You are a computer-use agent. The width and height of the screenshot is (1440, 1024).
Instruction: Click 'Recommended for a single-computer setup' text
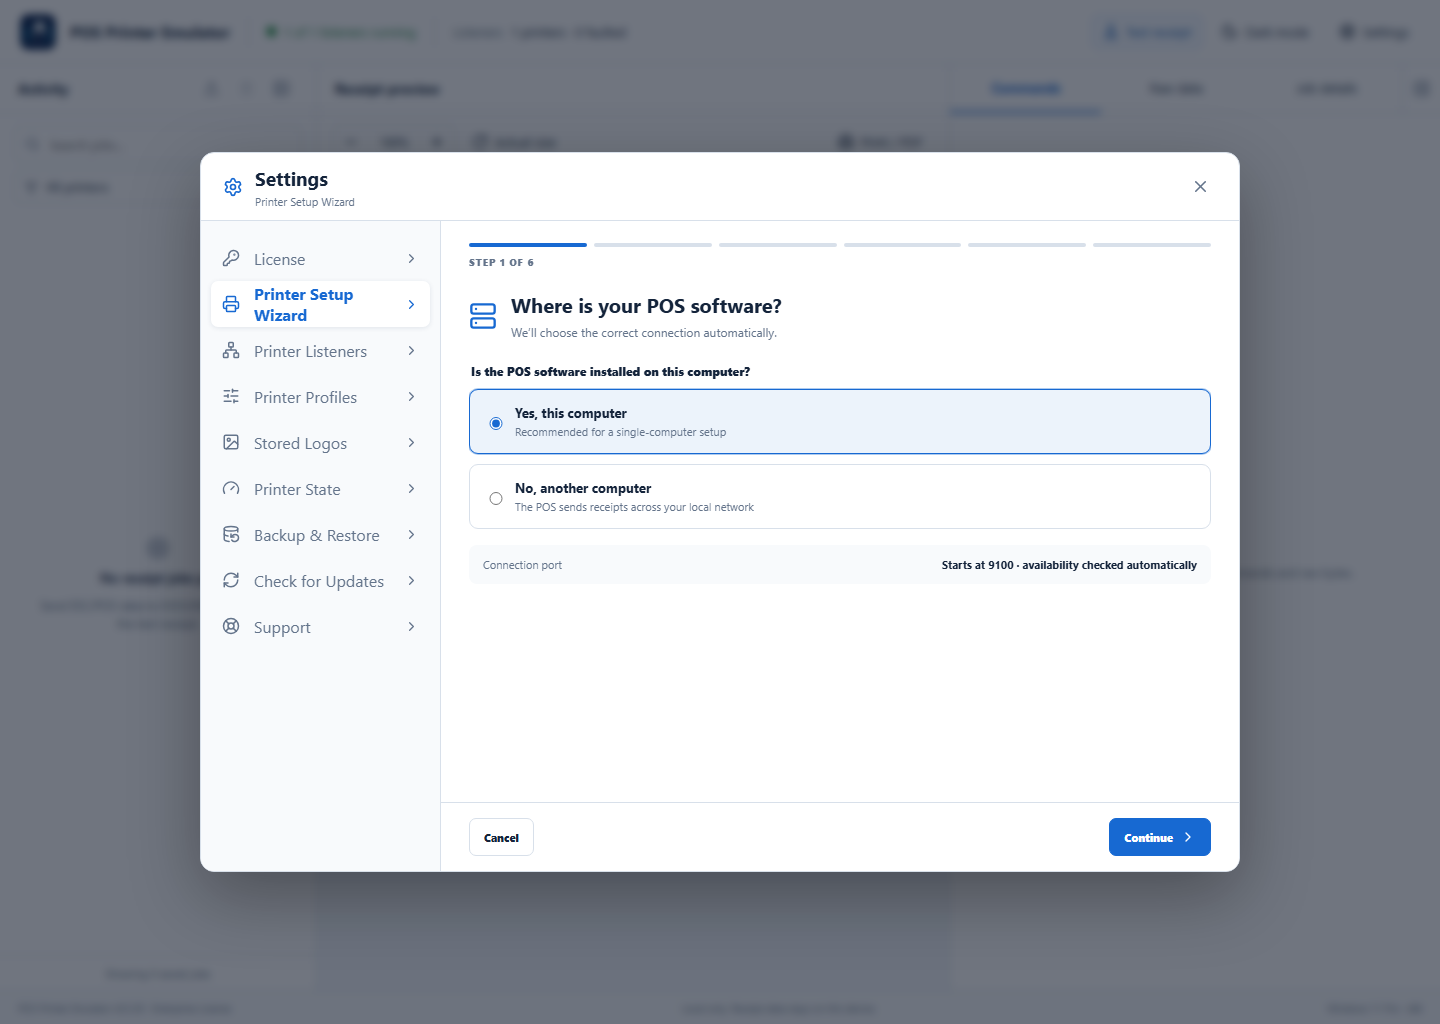[x=620, y=432]
